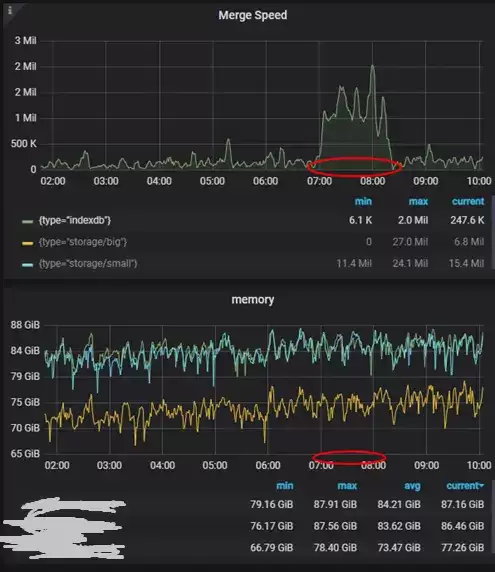Sort memory legend by min column
This screenshot has width=495, height=572.
tap(285, 486)
